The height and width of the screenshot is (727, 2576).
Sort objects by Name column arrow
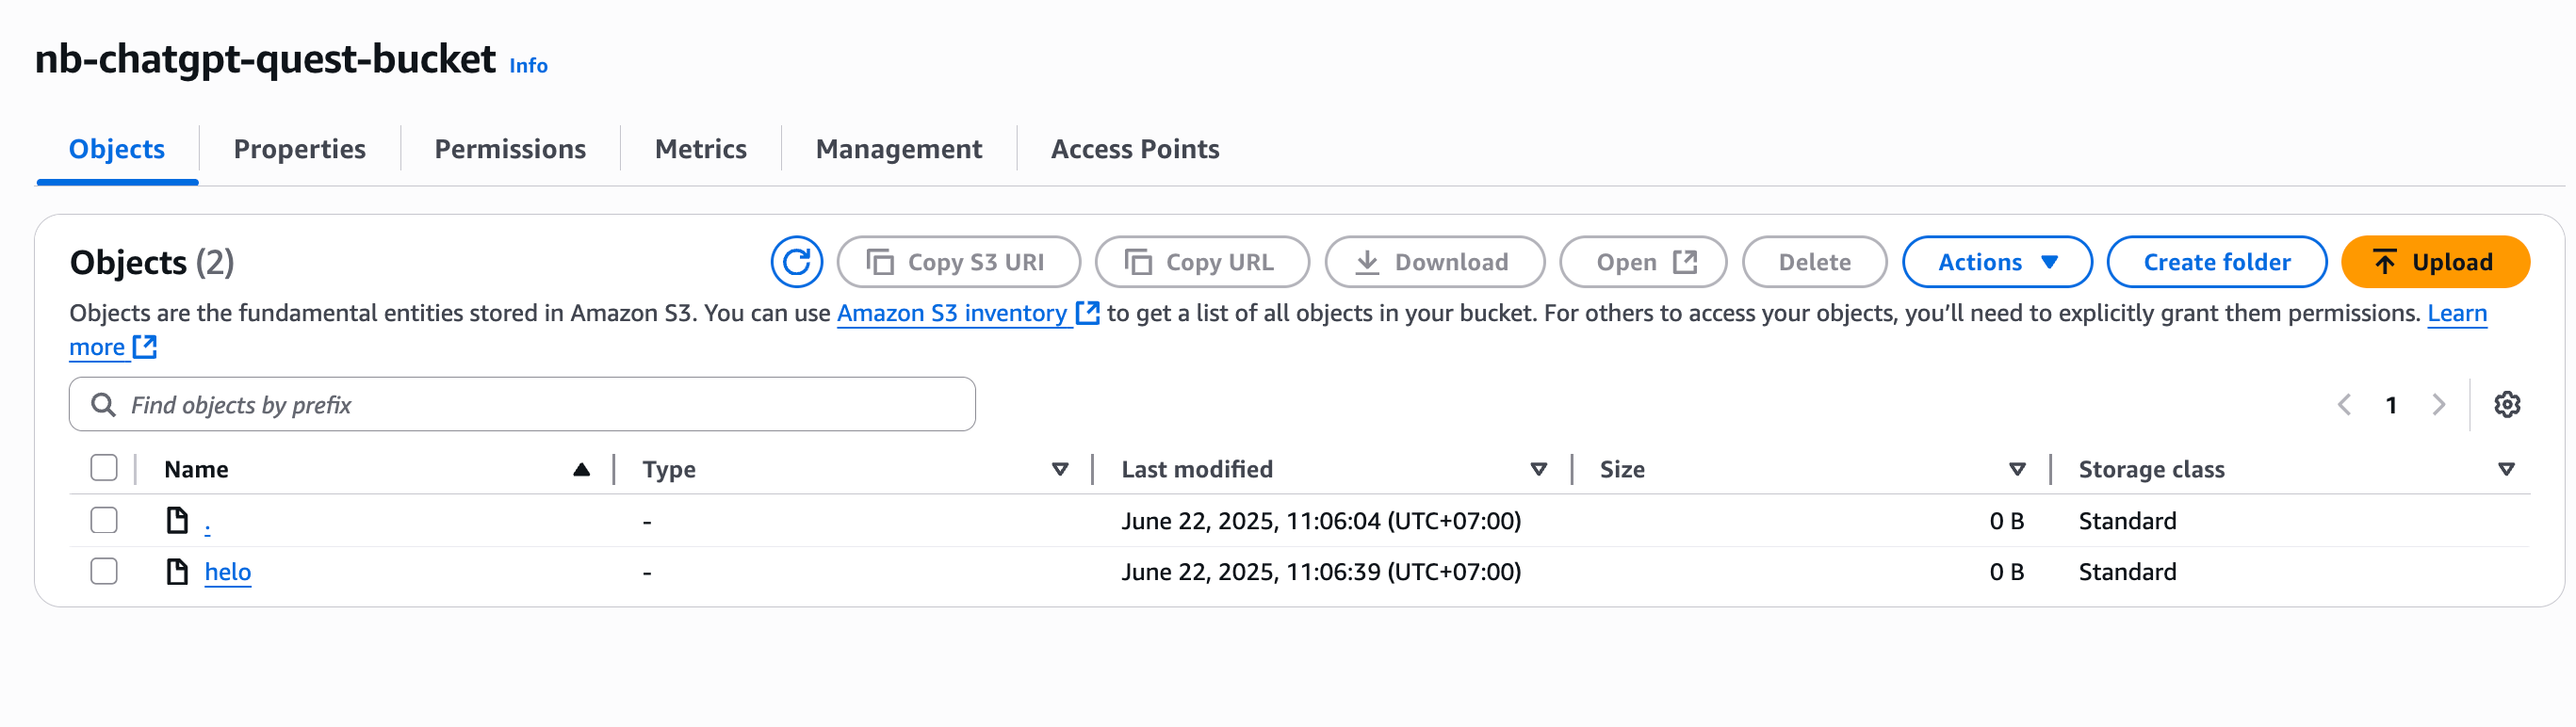[581, 469]
